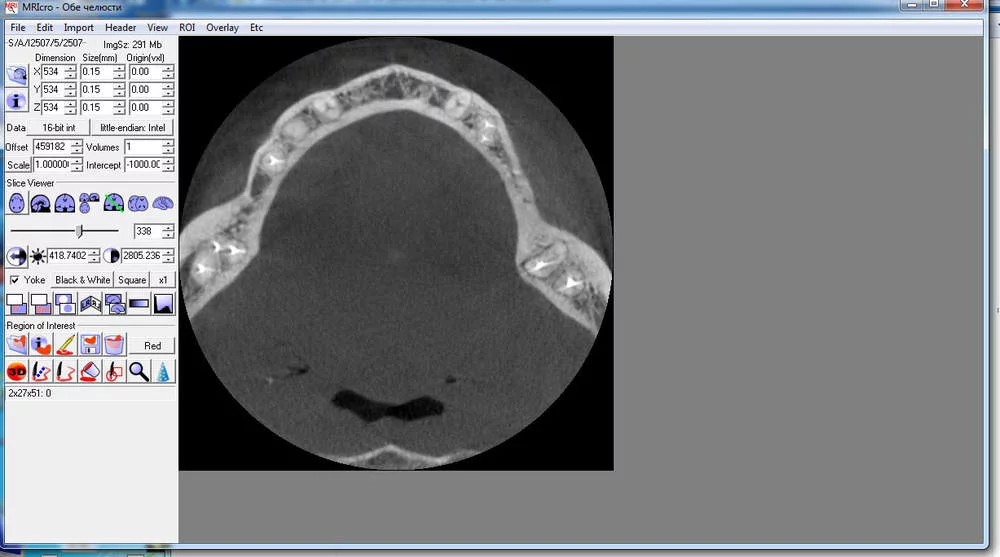Click the CT jaw slice image

pyautogui.click(x=396, y=253)
